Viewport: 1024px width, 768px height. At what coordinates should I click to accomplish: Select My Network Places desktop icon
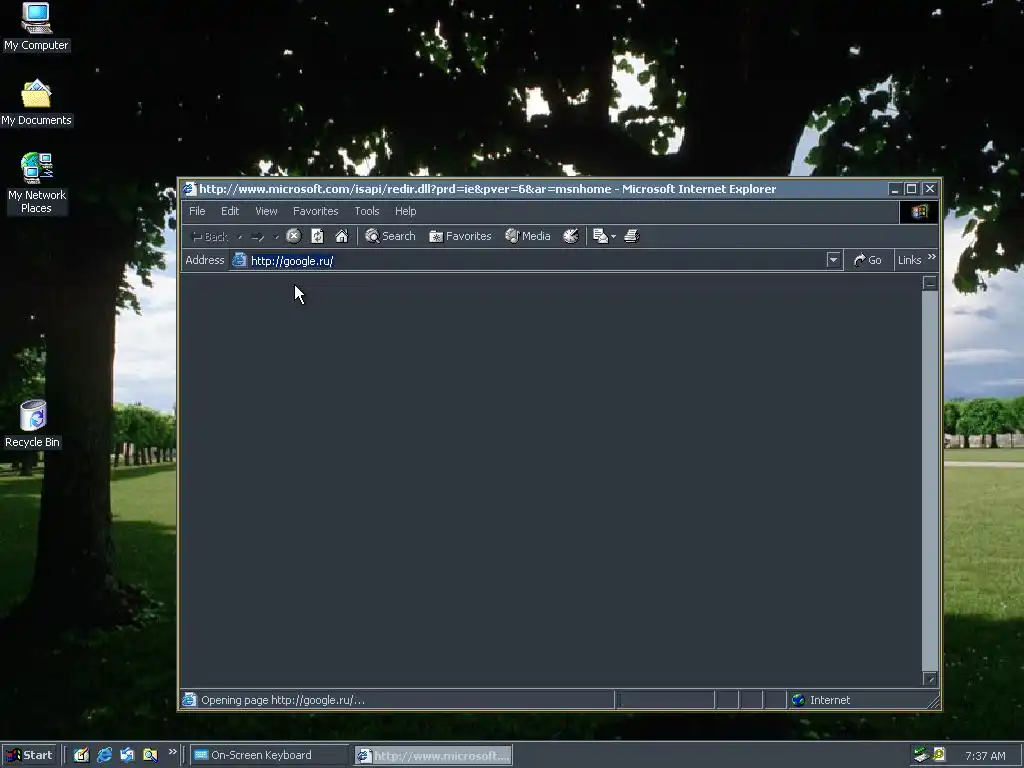[37, 183]
